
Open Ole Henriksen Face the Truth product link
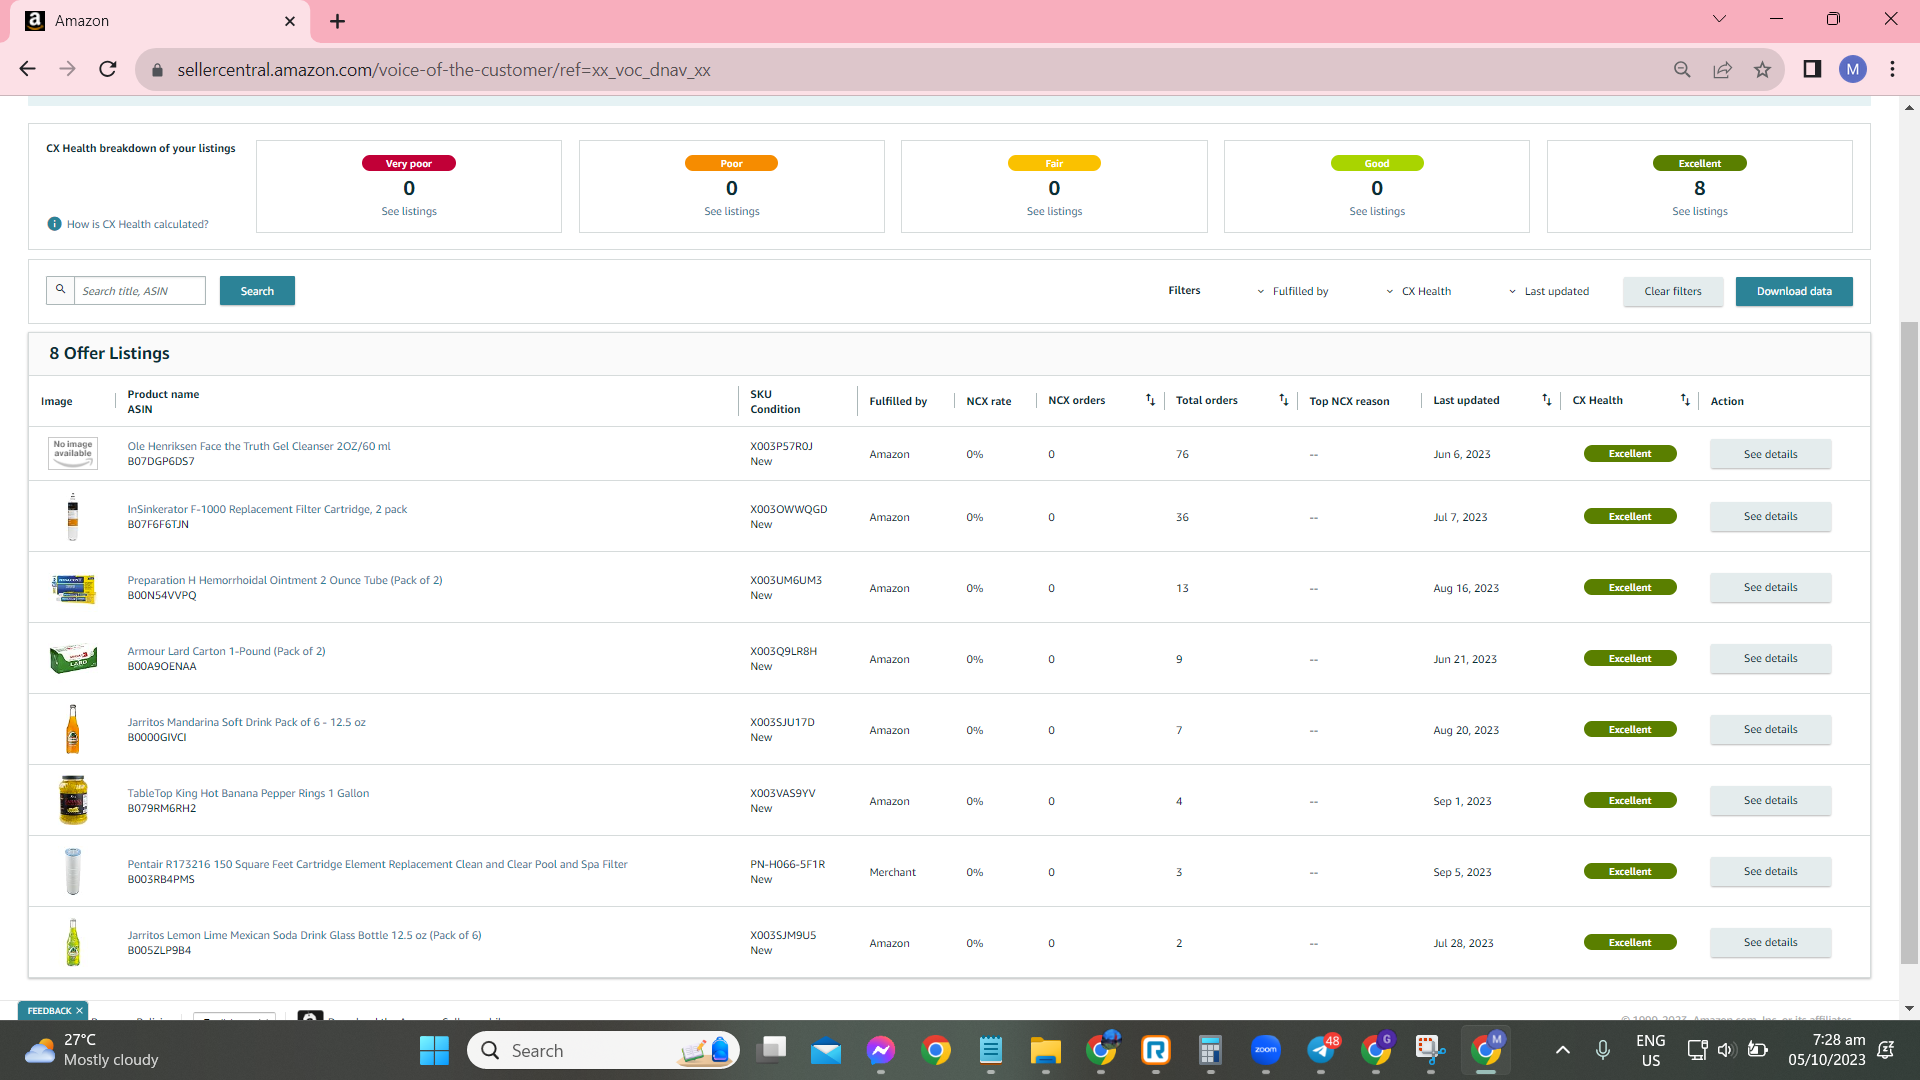[x=259, y=446]
